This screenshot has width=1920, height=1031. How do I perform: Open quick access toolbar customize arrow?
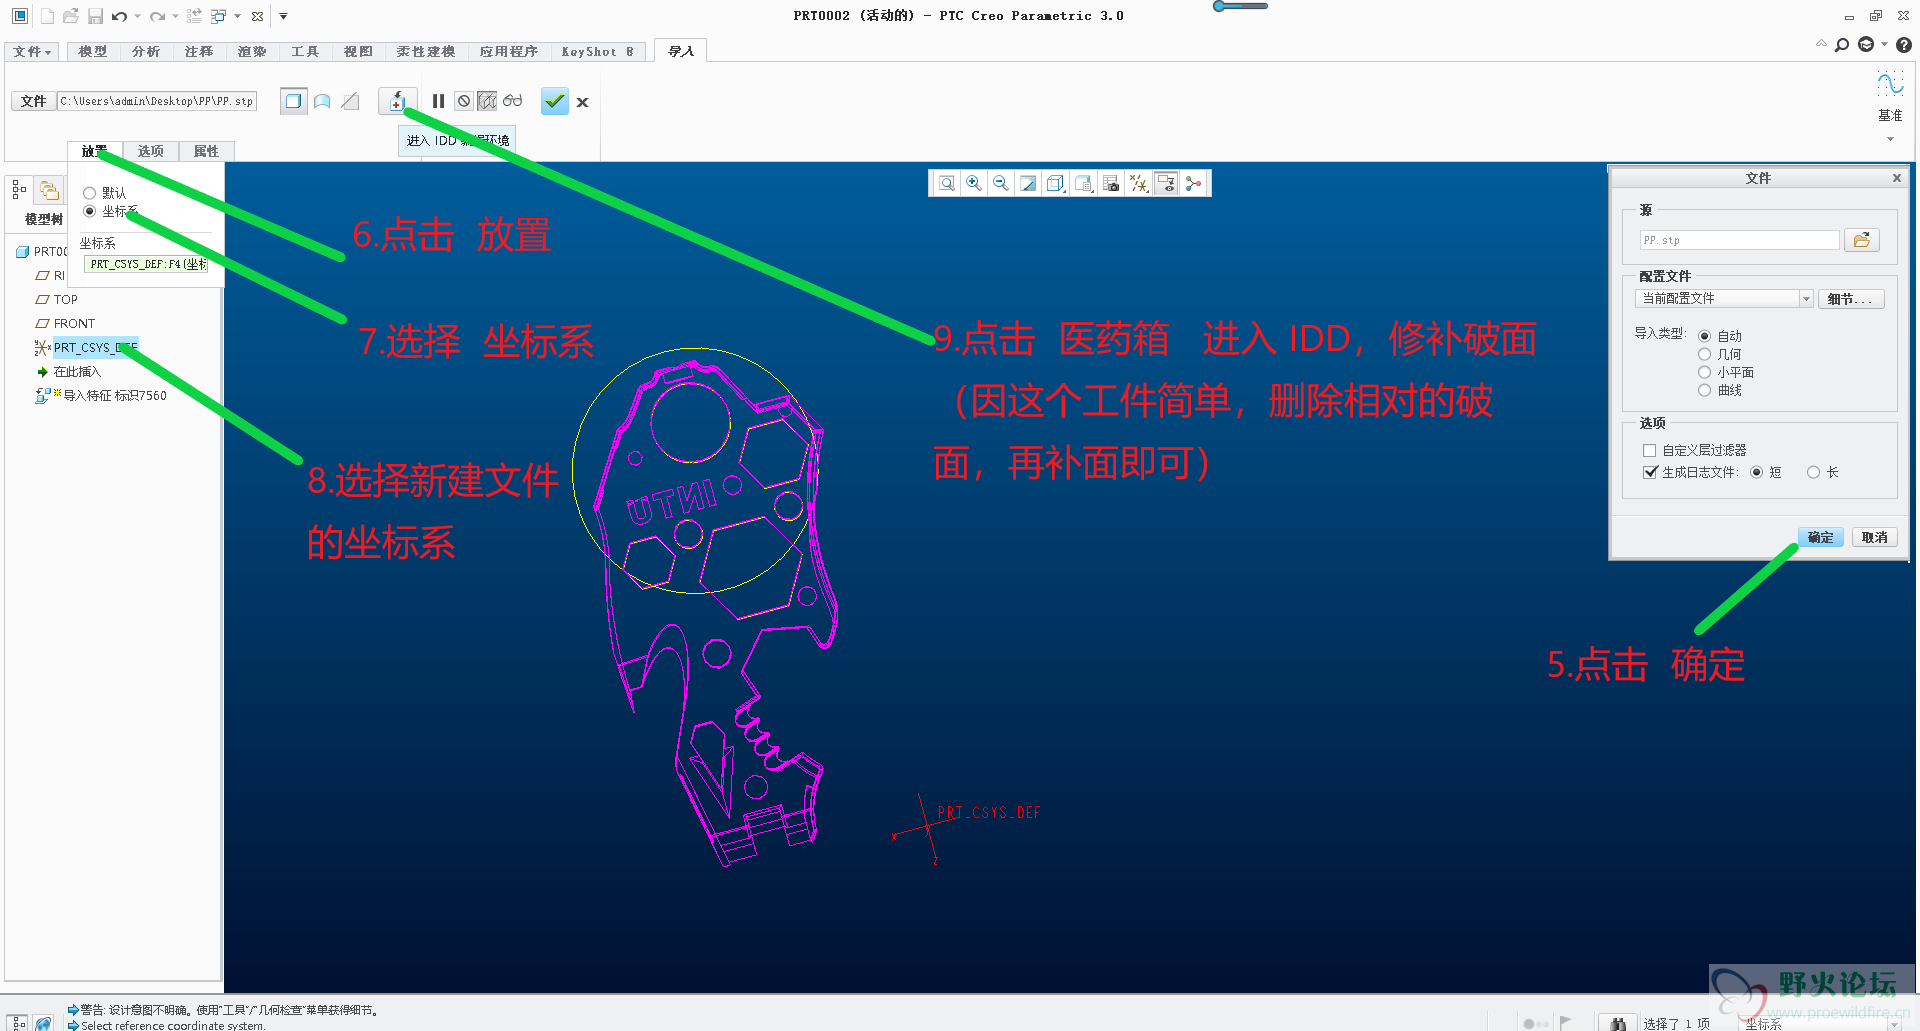pos(283,17)
